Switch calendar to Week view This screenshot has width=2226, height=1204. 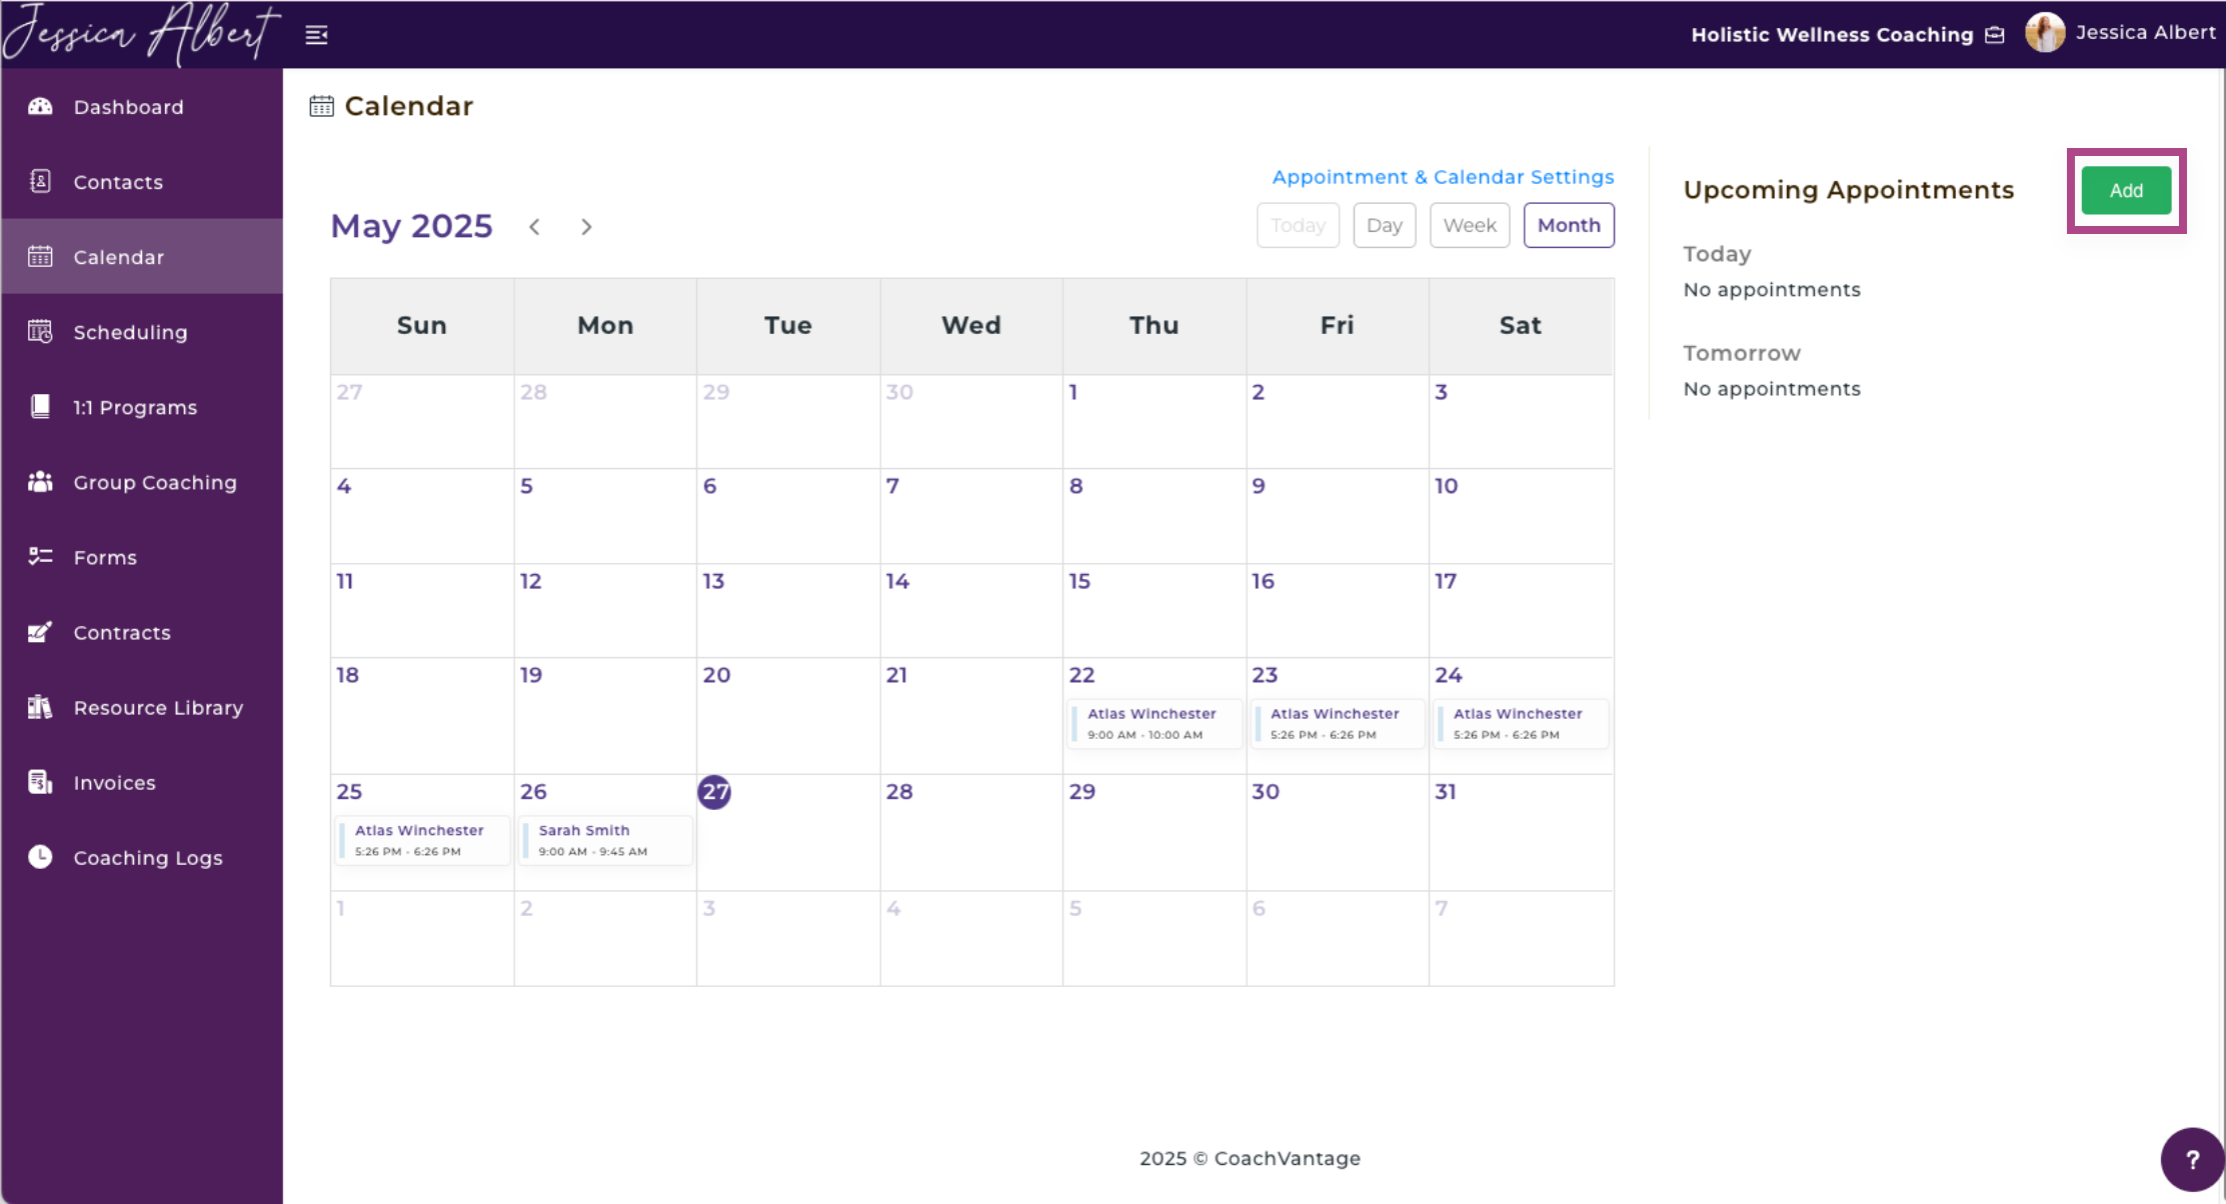tap(1469, 225)
